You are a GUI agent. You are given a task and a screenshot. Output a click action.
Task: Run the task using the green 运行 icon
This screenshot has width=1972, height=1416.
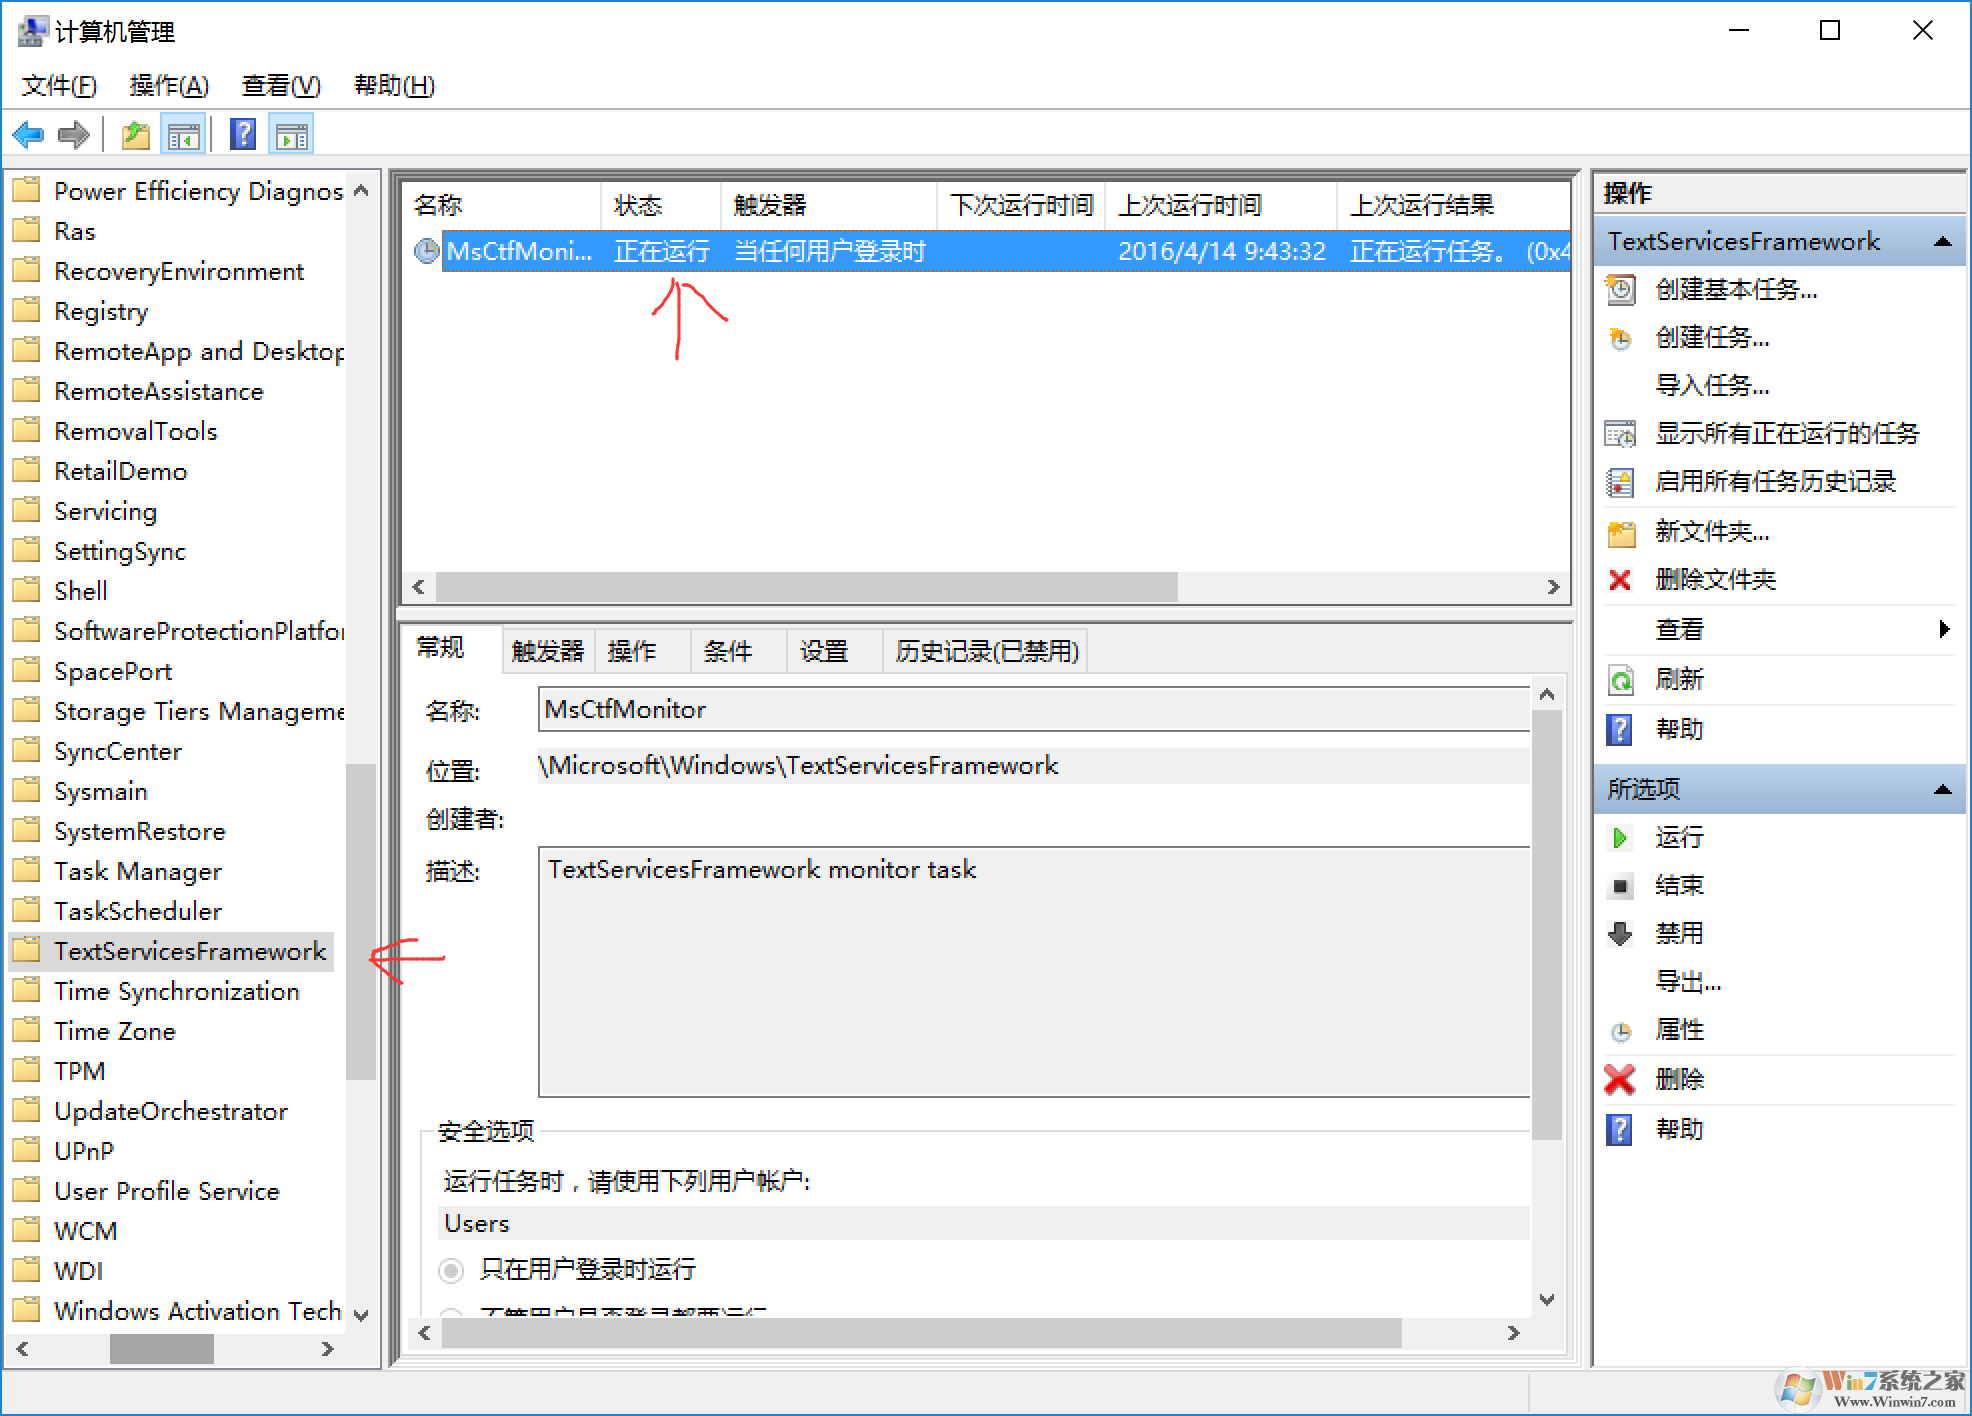pos(1621,838)
